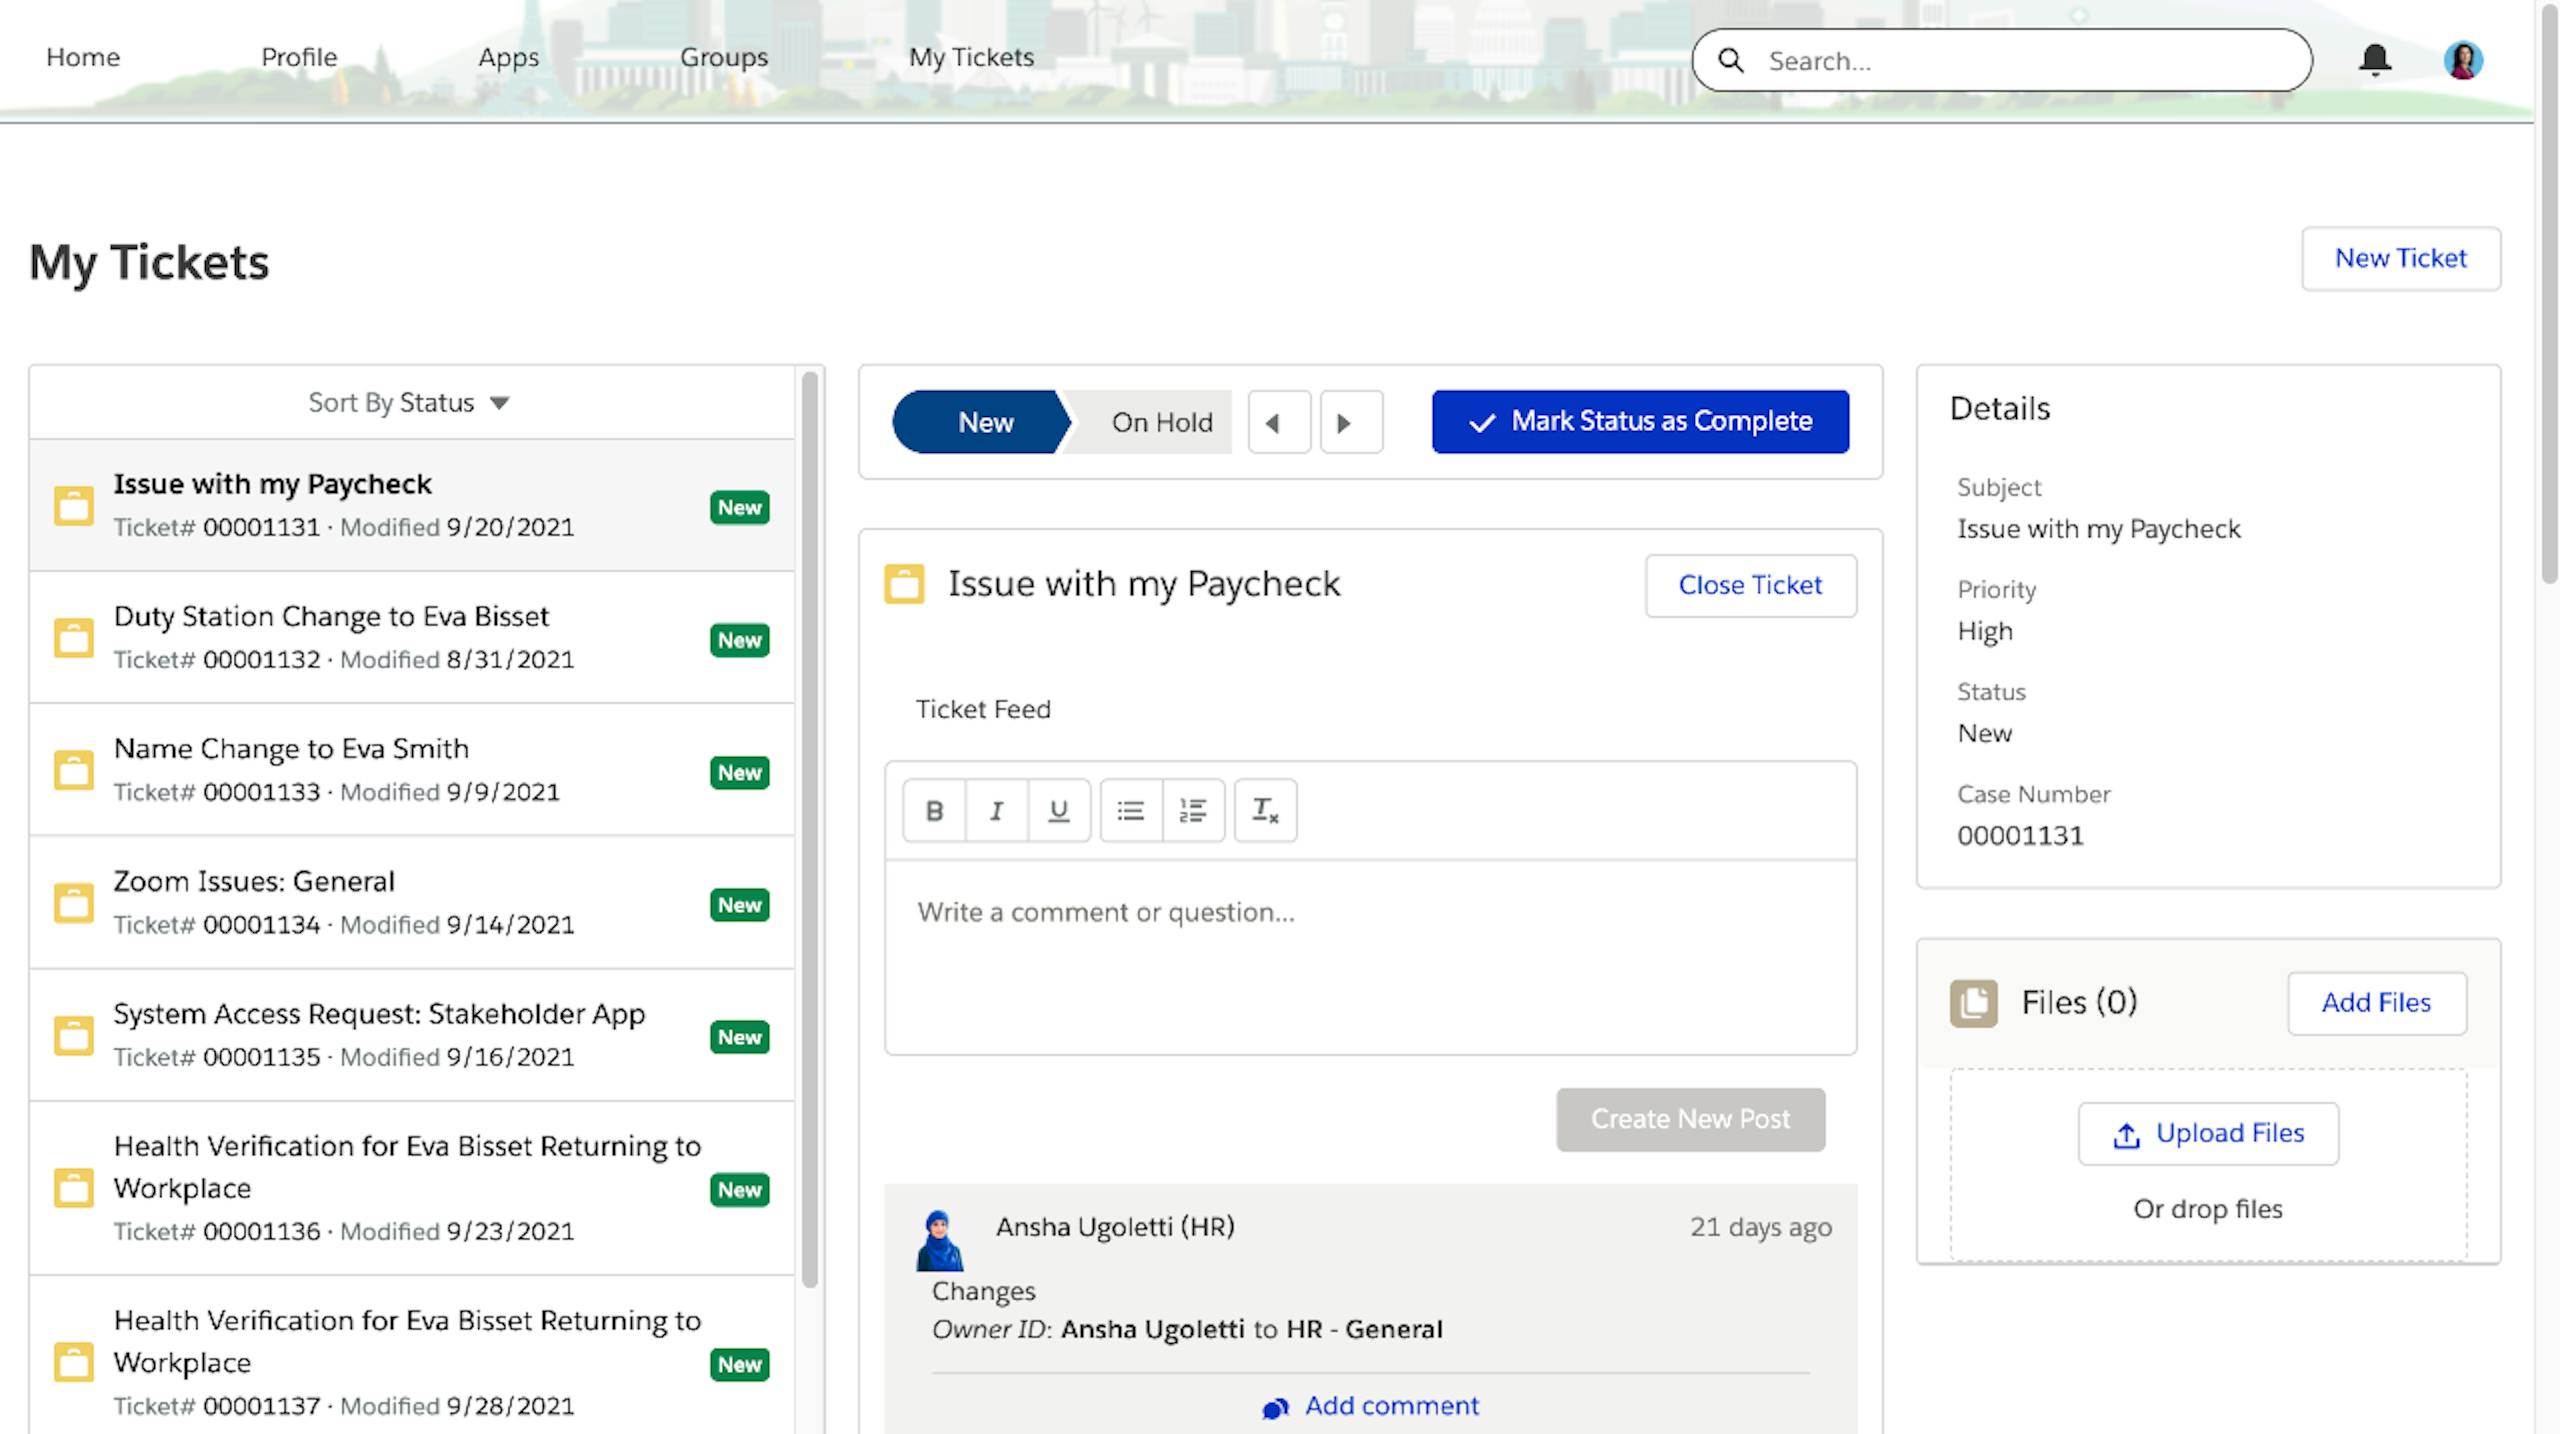Image resolution: width=2560 pixels, height=1434 pixels.
Task: Toggle bold formatting in comment editor
Action: coord(934,810)
